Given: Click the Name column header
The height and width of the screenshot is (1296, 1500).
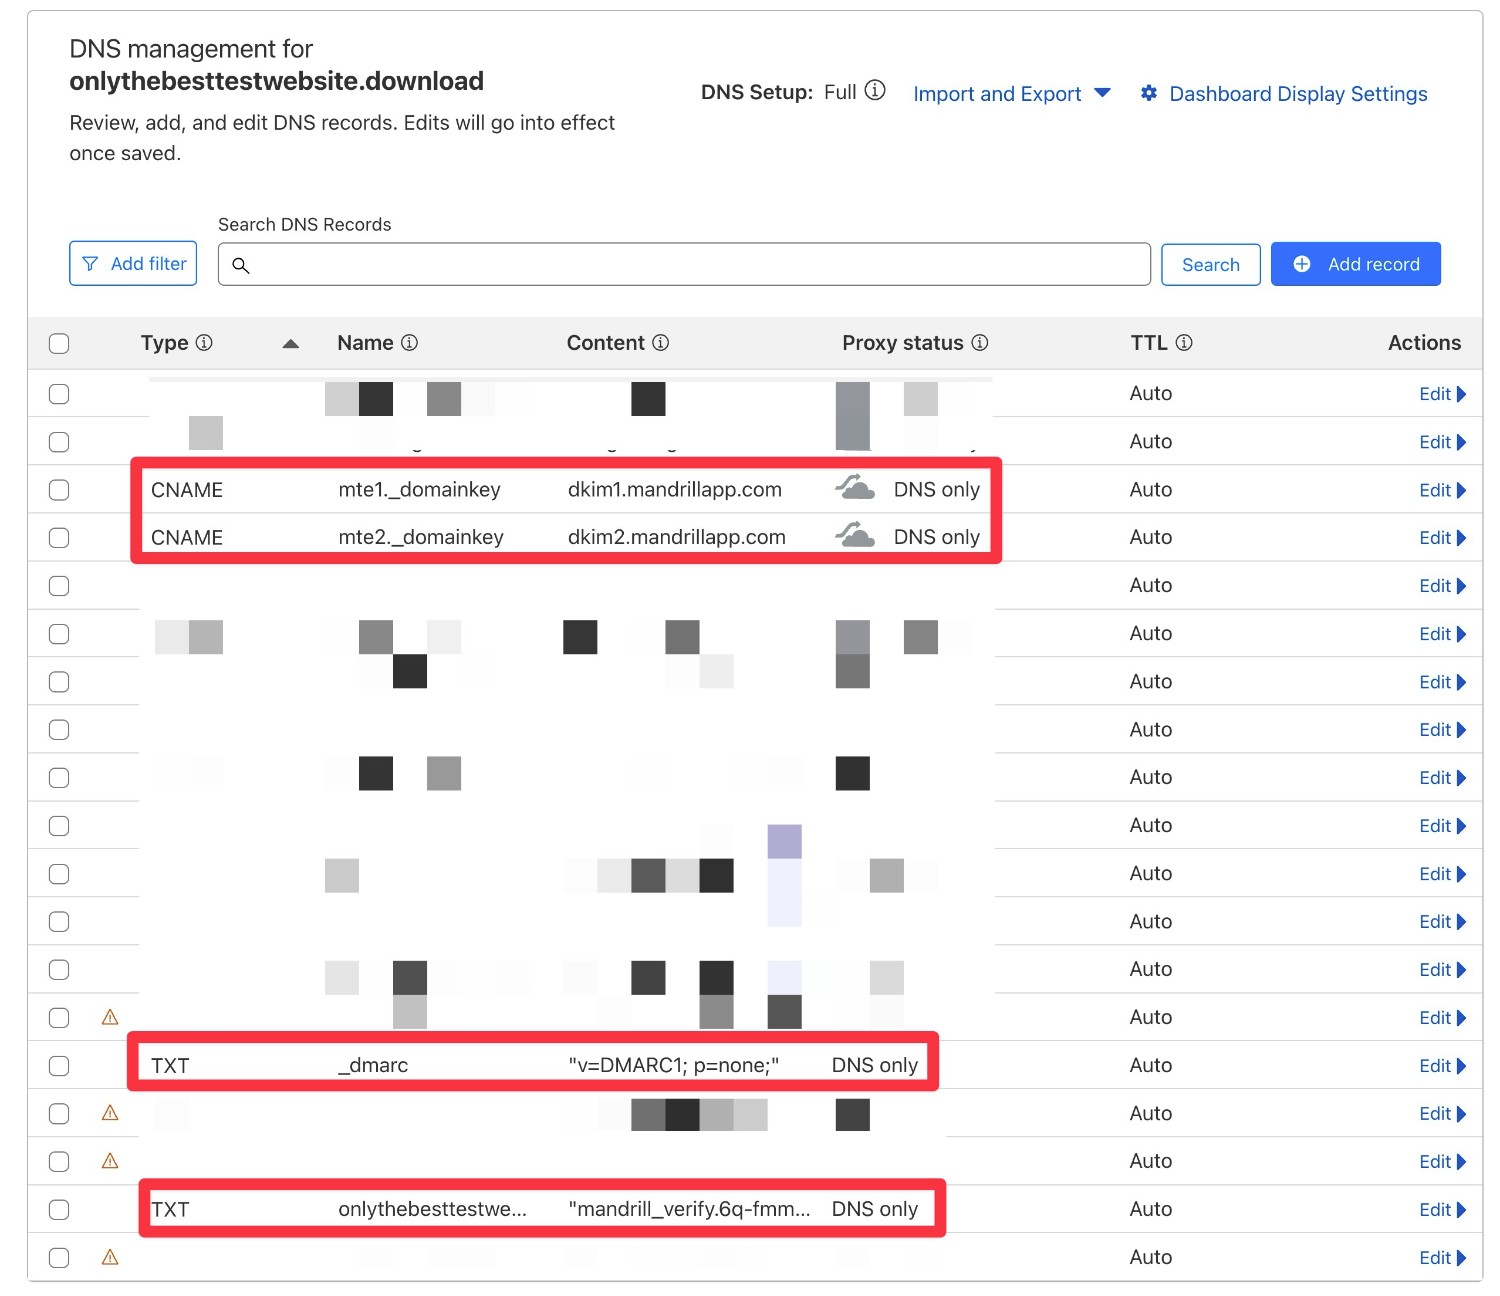Looking at the screenshot, I should pyautogui.click(x=365, y=343).
